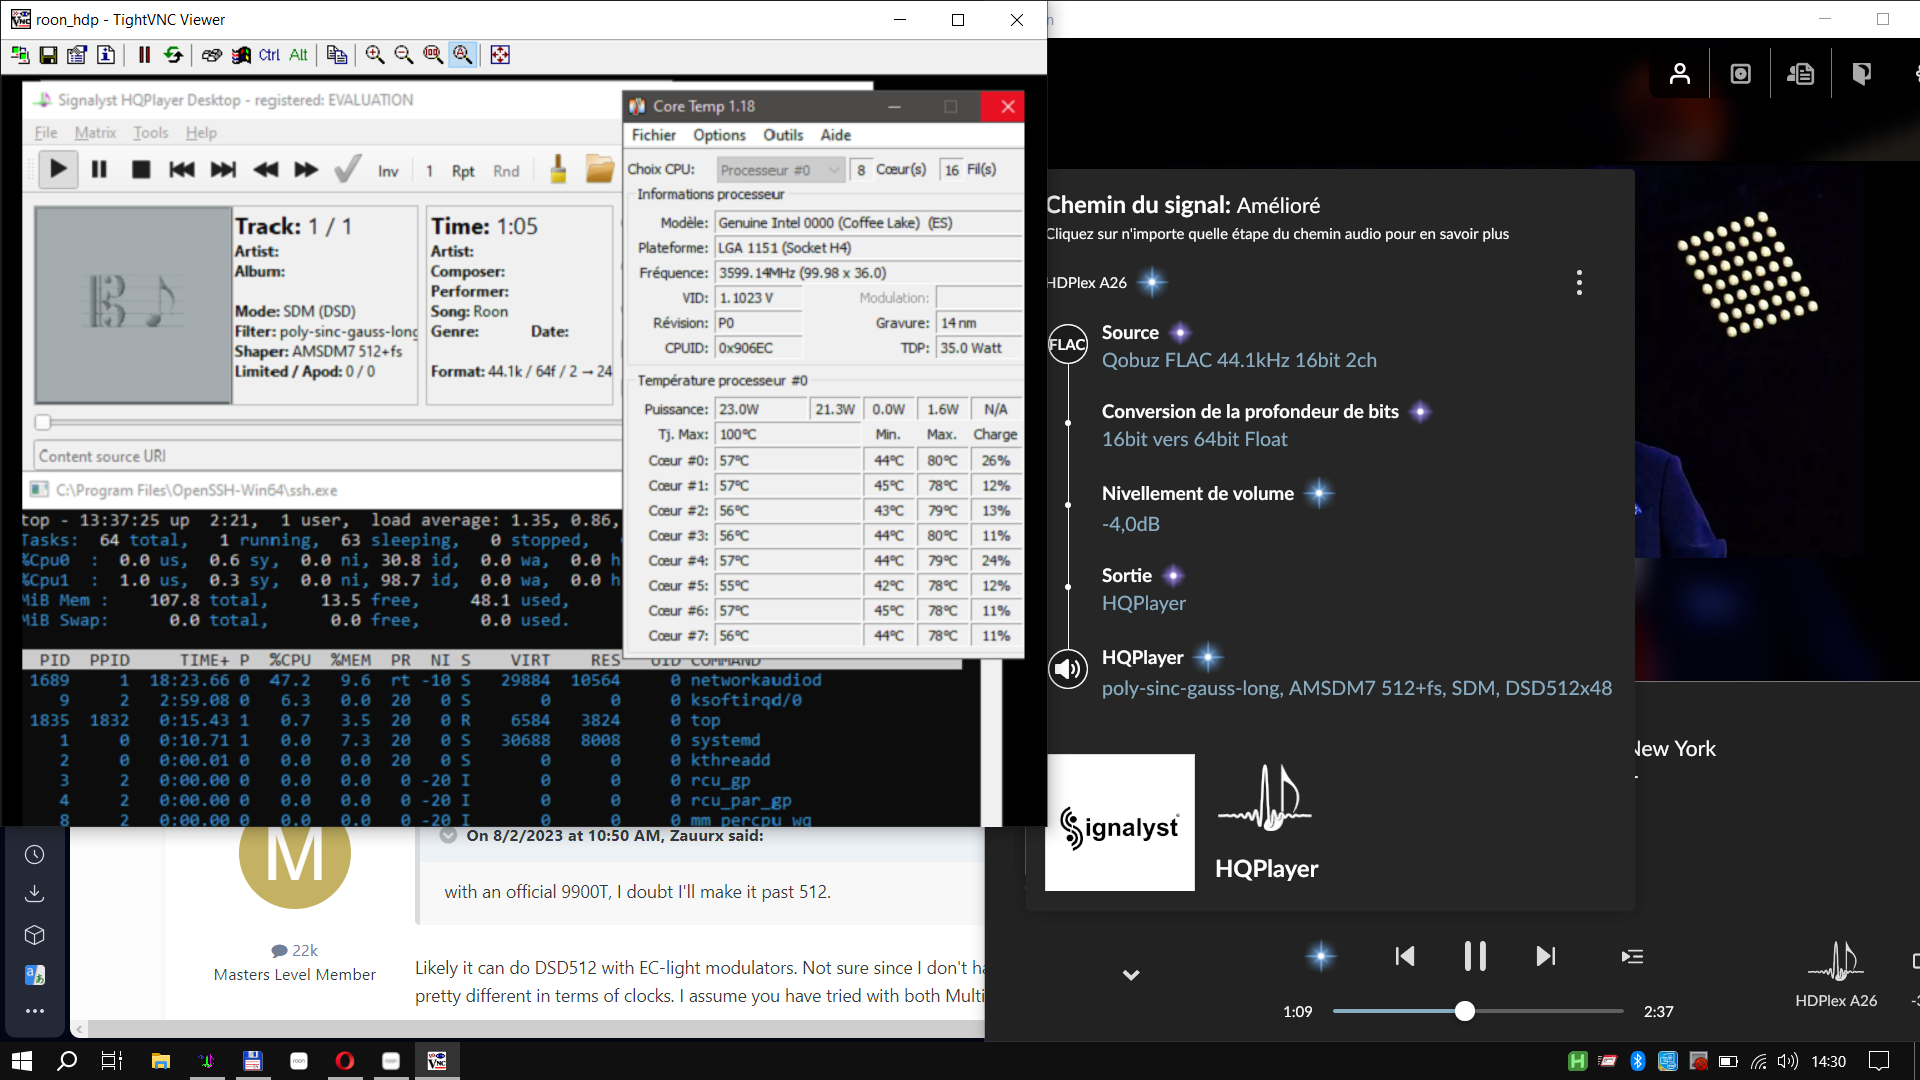Open Roon user profile icon

[x=1680, y=74]
